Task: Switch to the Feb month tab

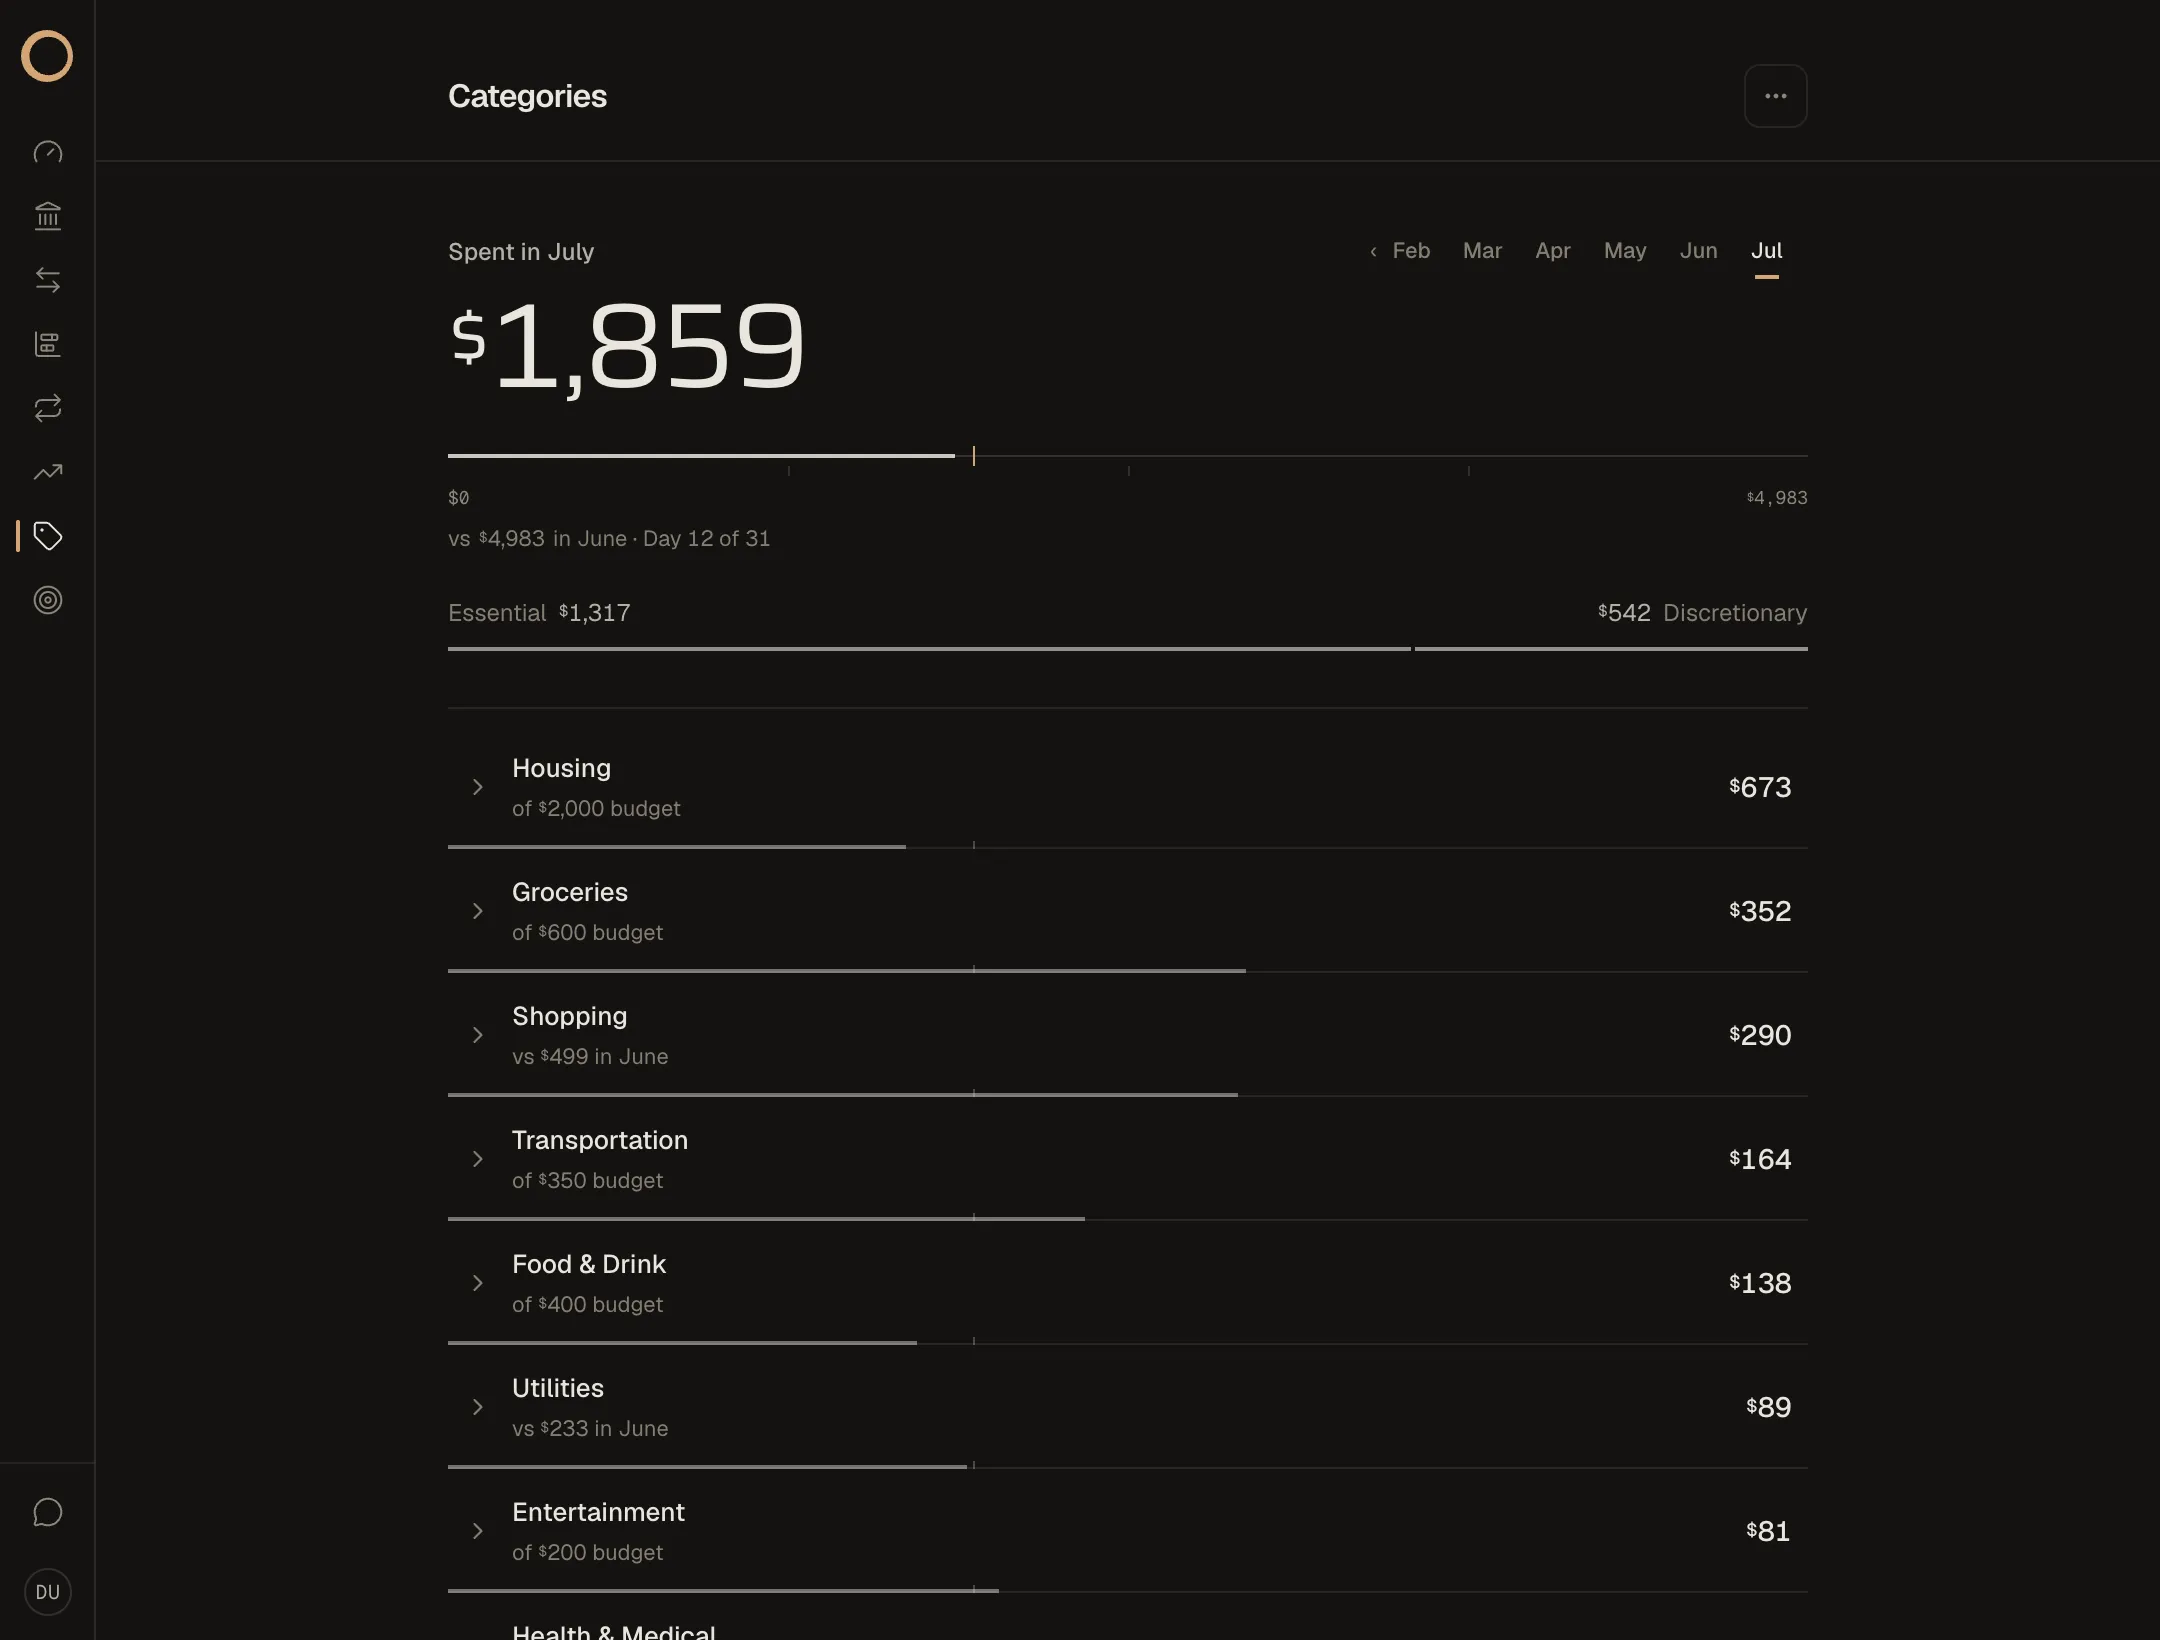Action: [x=1411, y=251]
